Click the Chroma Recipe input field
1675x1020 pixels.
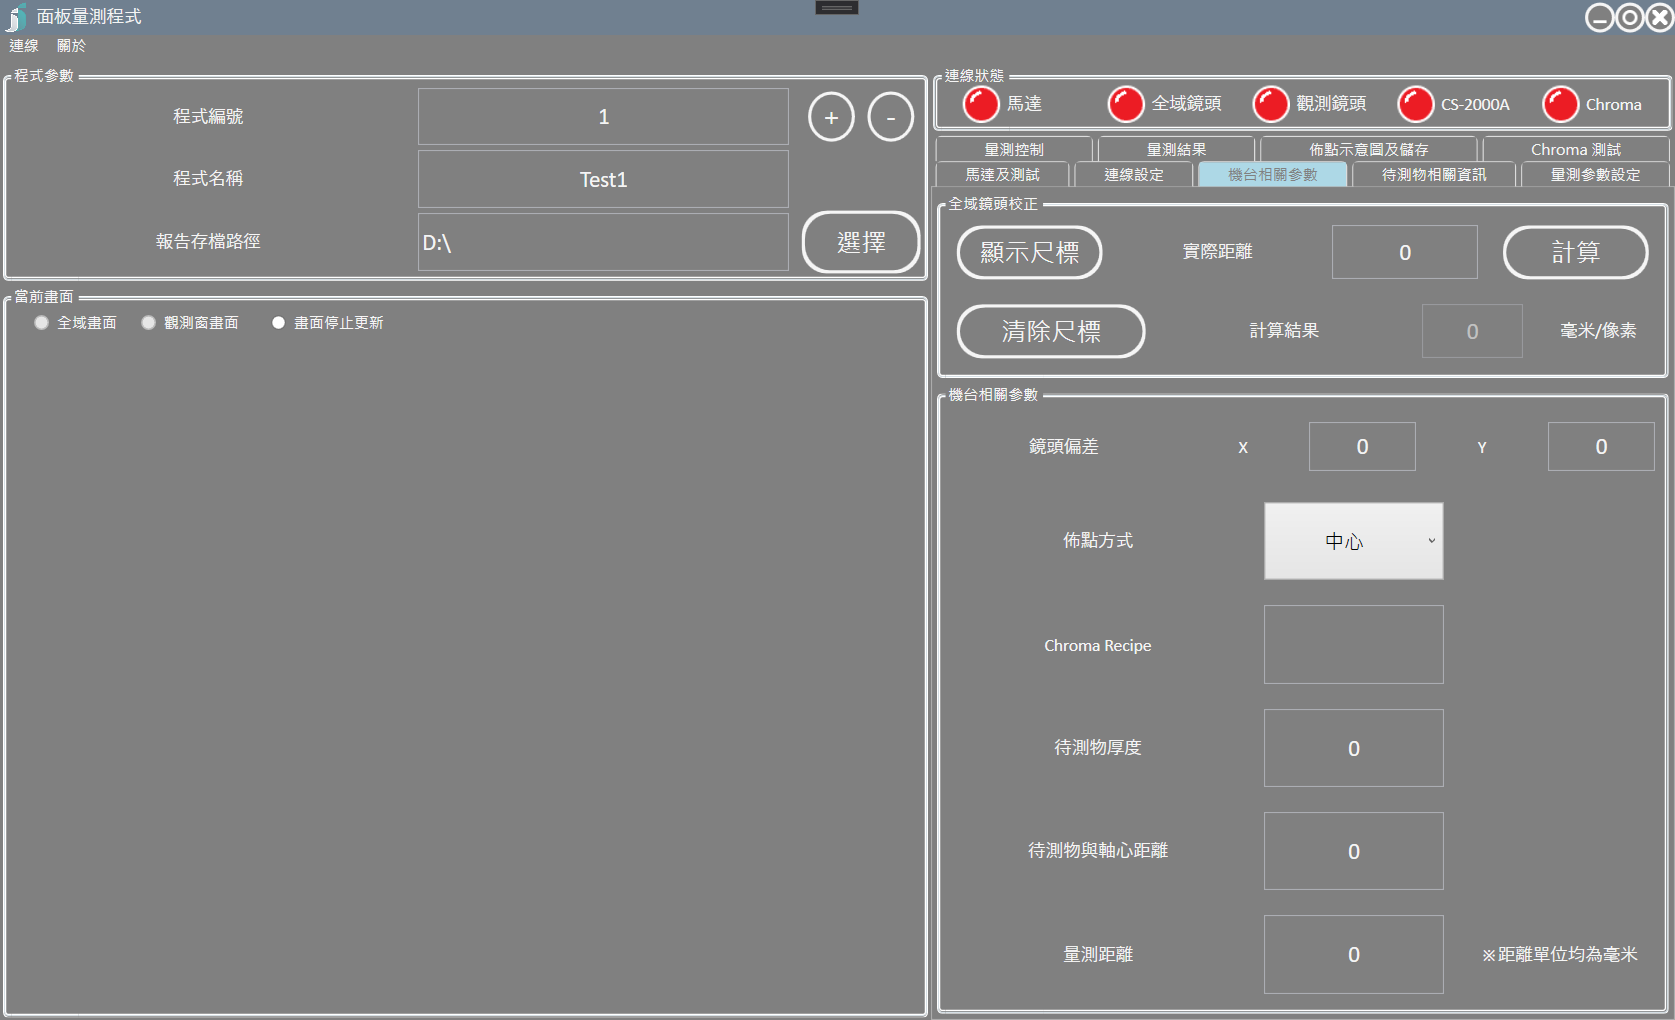1353,645
